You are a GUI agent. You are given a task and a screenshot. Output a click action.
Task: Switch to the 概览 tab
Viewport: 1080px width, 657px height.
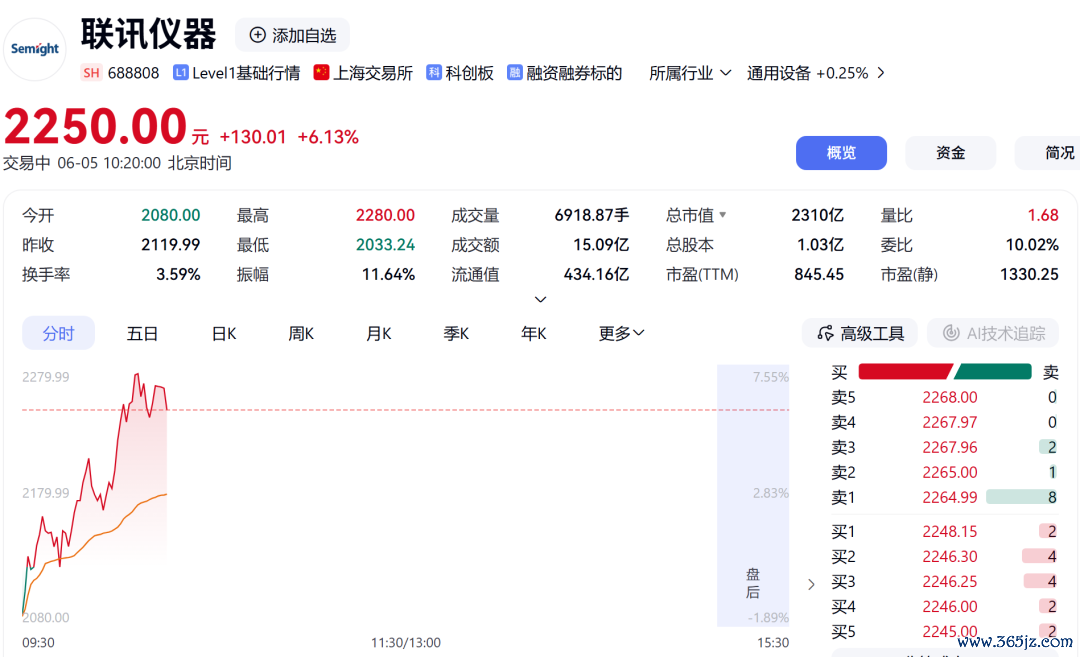[x=841, y=153]
